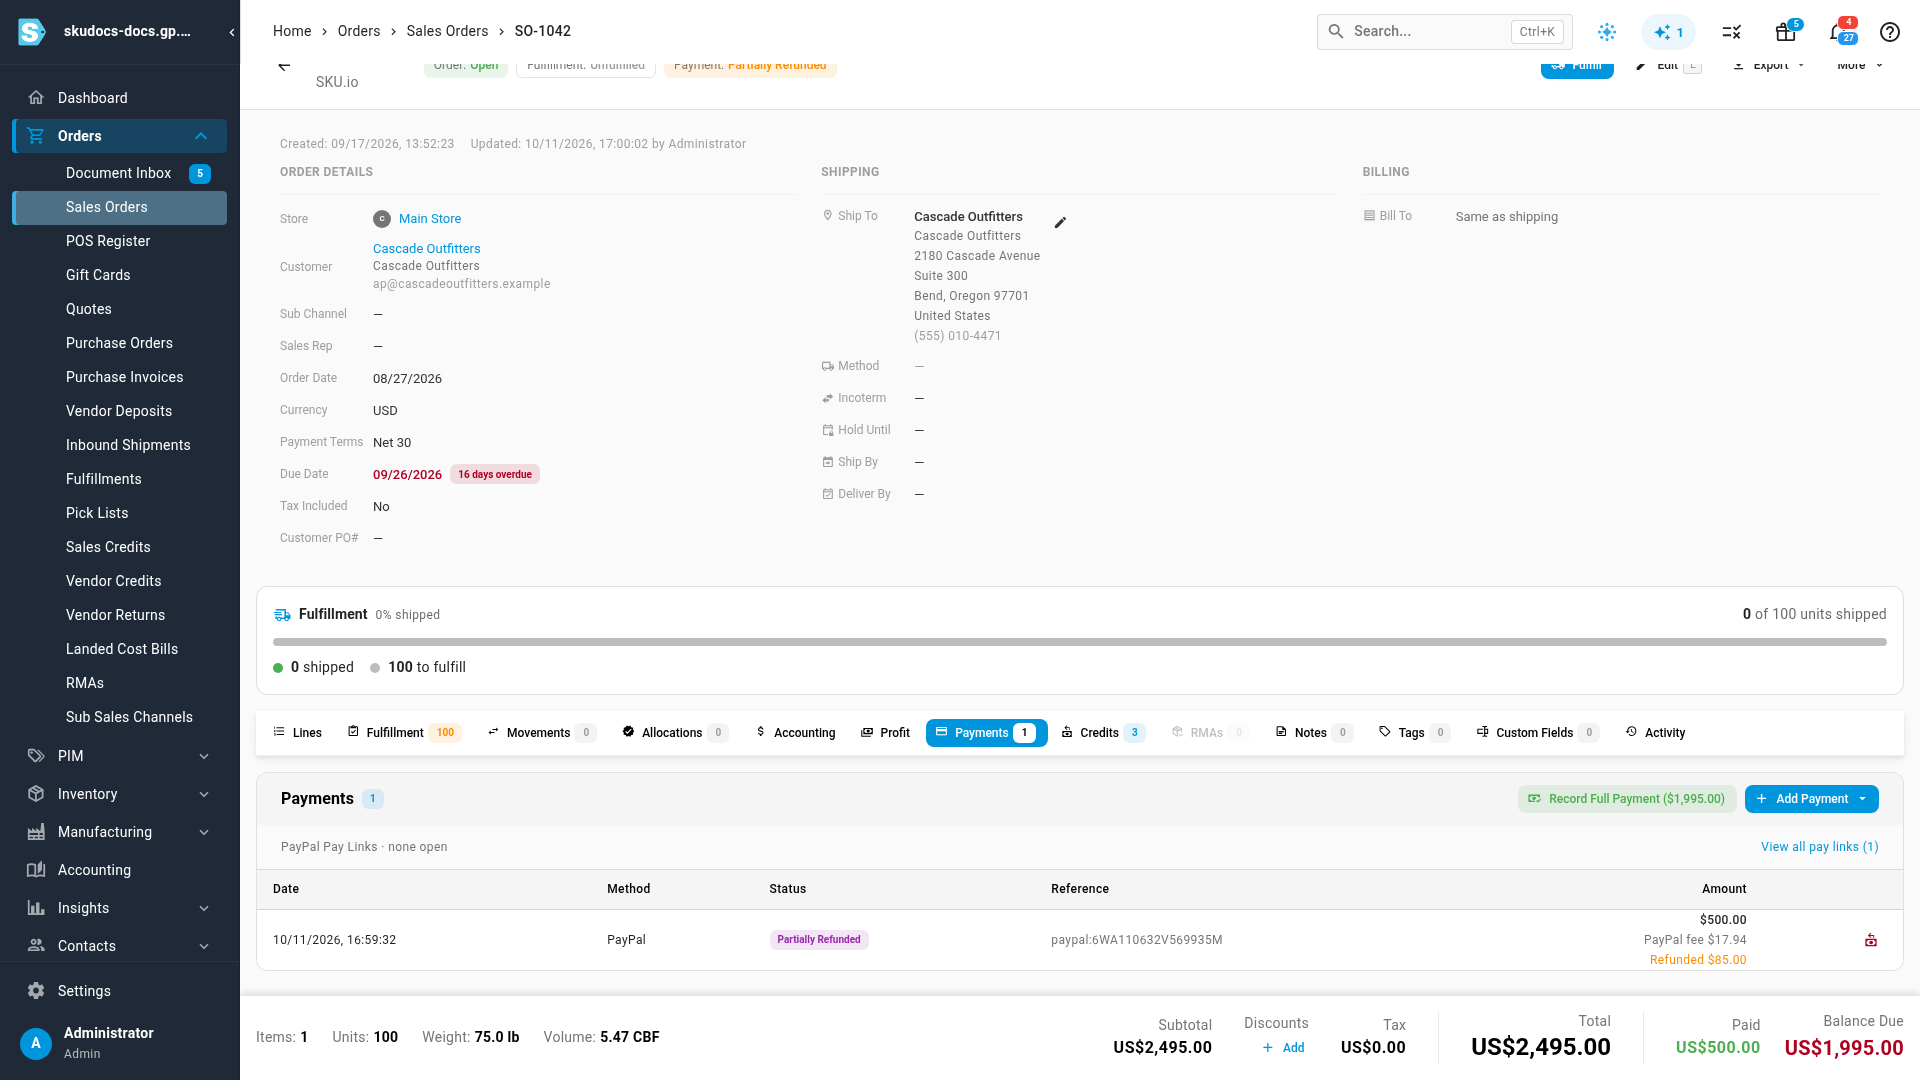Click the back arrow beside SKU.io
Image resolution: width=1920 pixels, height=1080 pixels.
pyautogui.click(x=284, y=66)
